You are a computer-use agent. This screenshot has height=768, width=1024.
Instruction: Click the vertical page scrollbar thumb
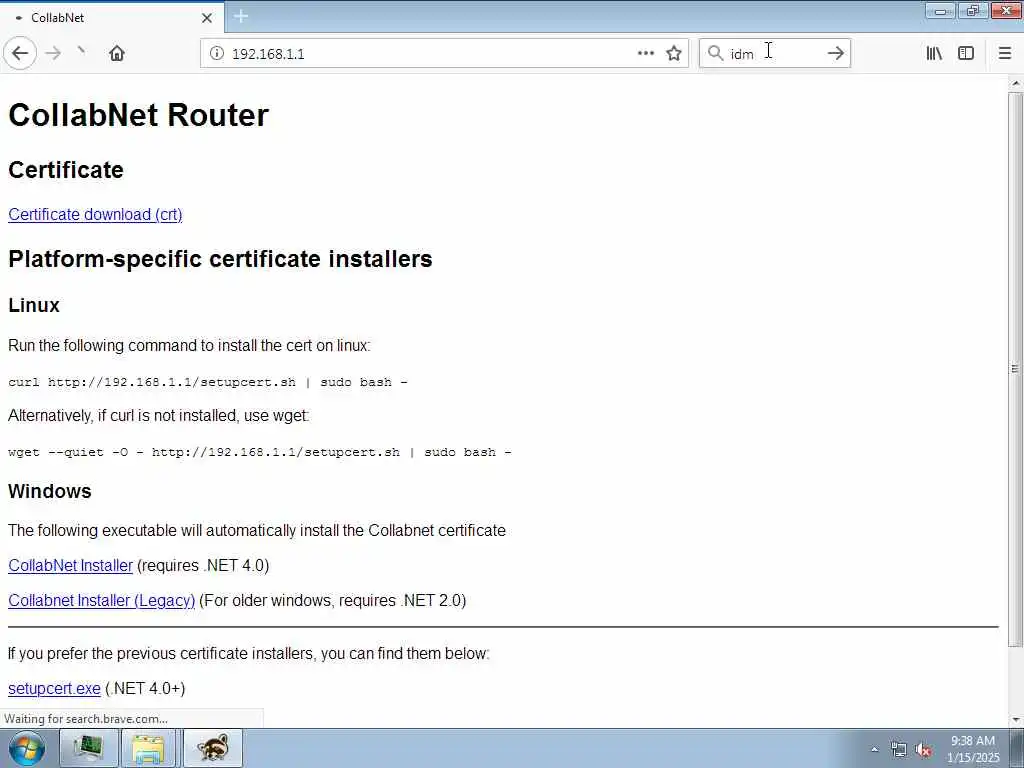pos(1016,369)
